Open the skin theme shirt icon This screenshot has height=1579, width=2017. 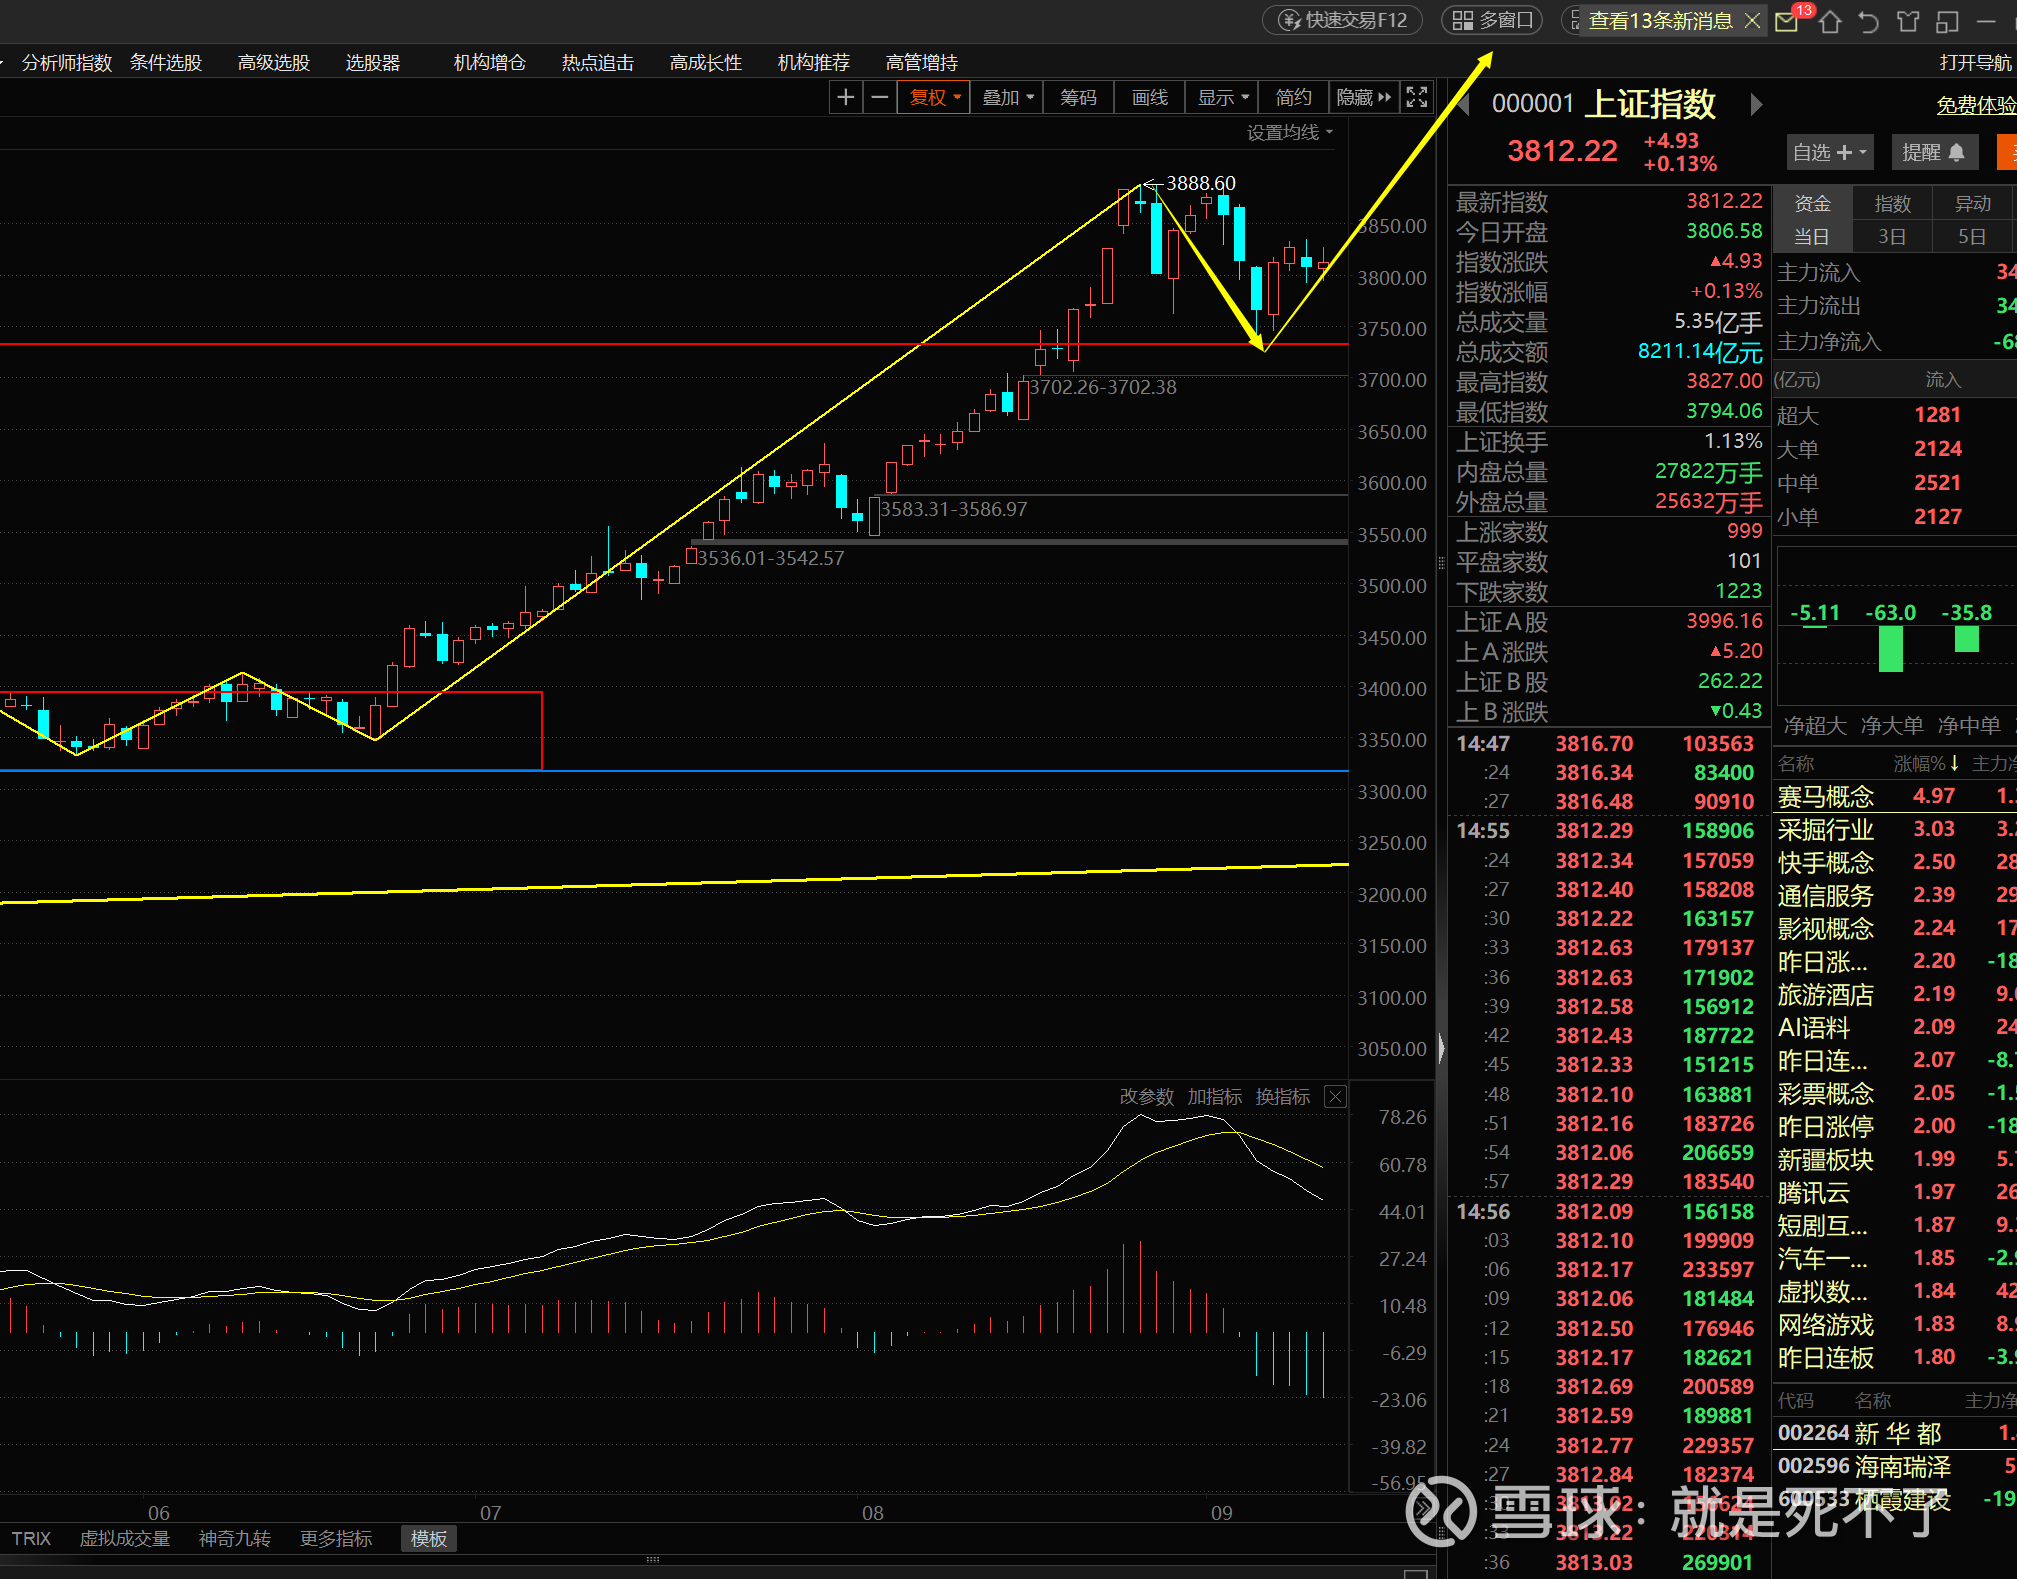point(1908,21)
